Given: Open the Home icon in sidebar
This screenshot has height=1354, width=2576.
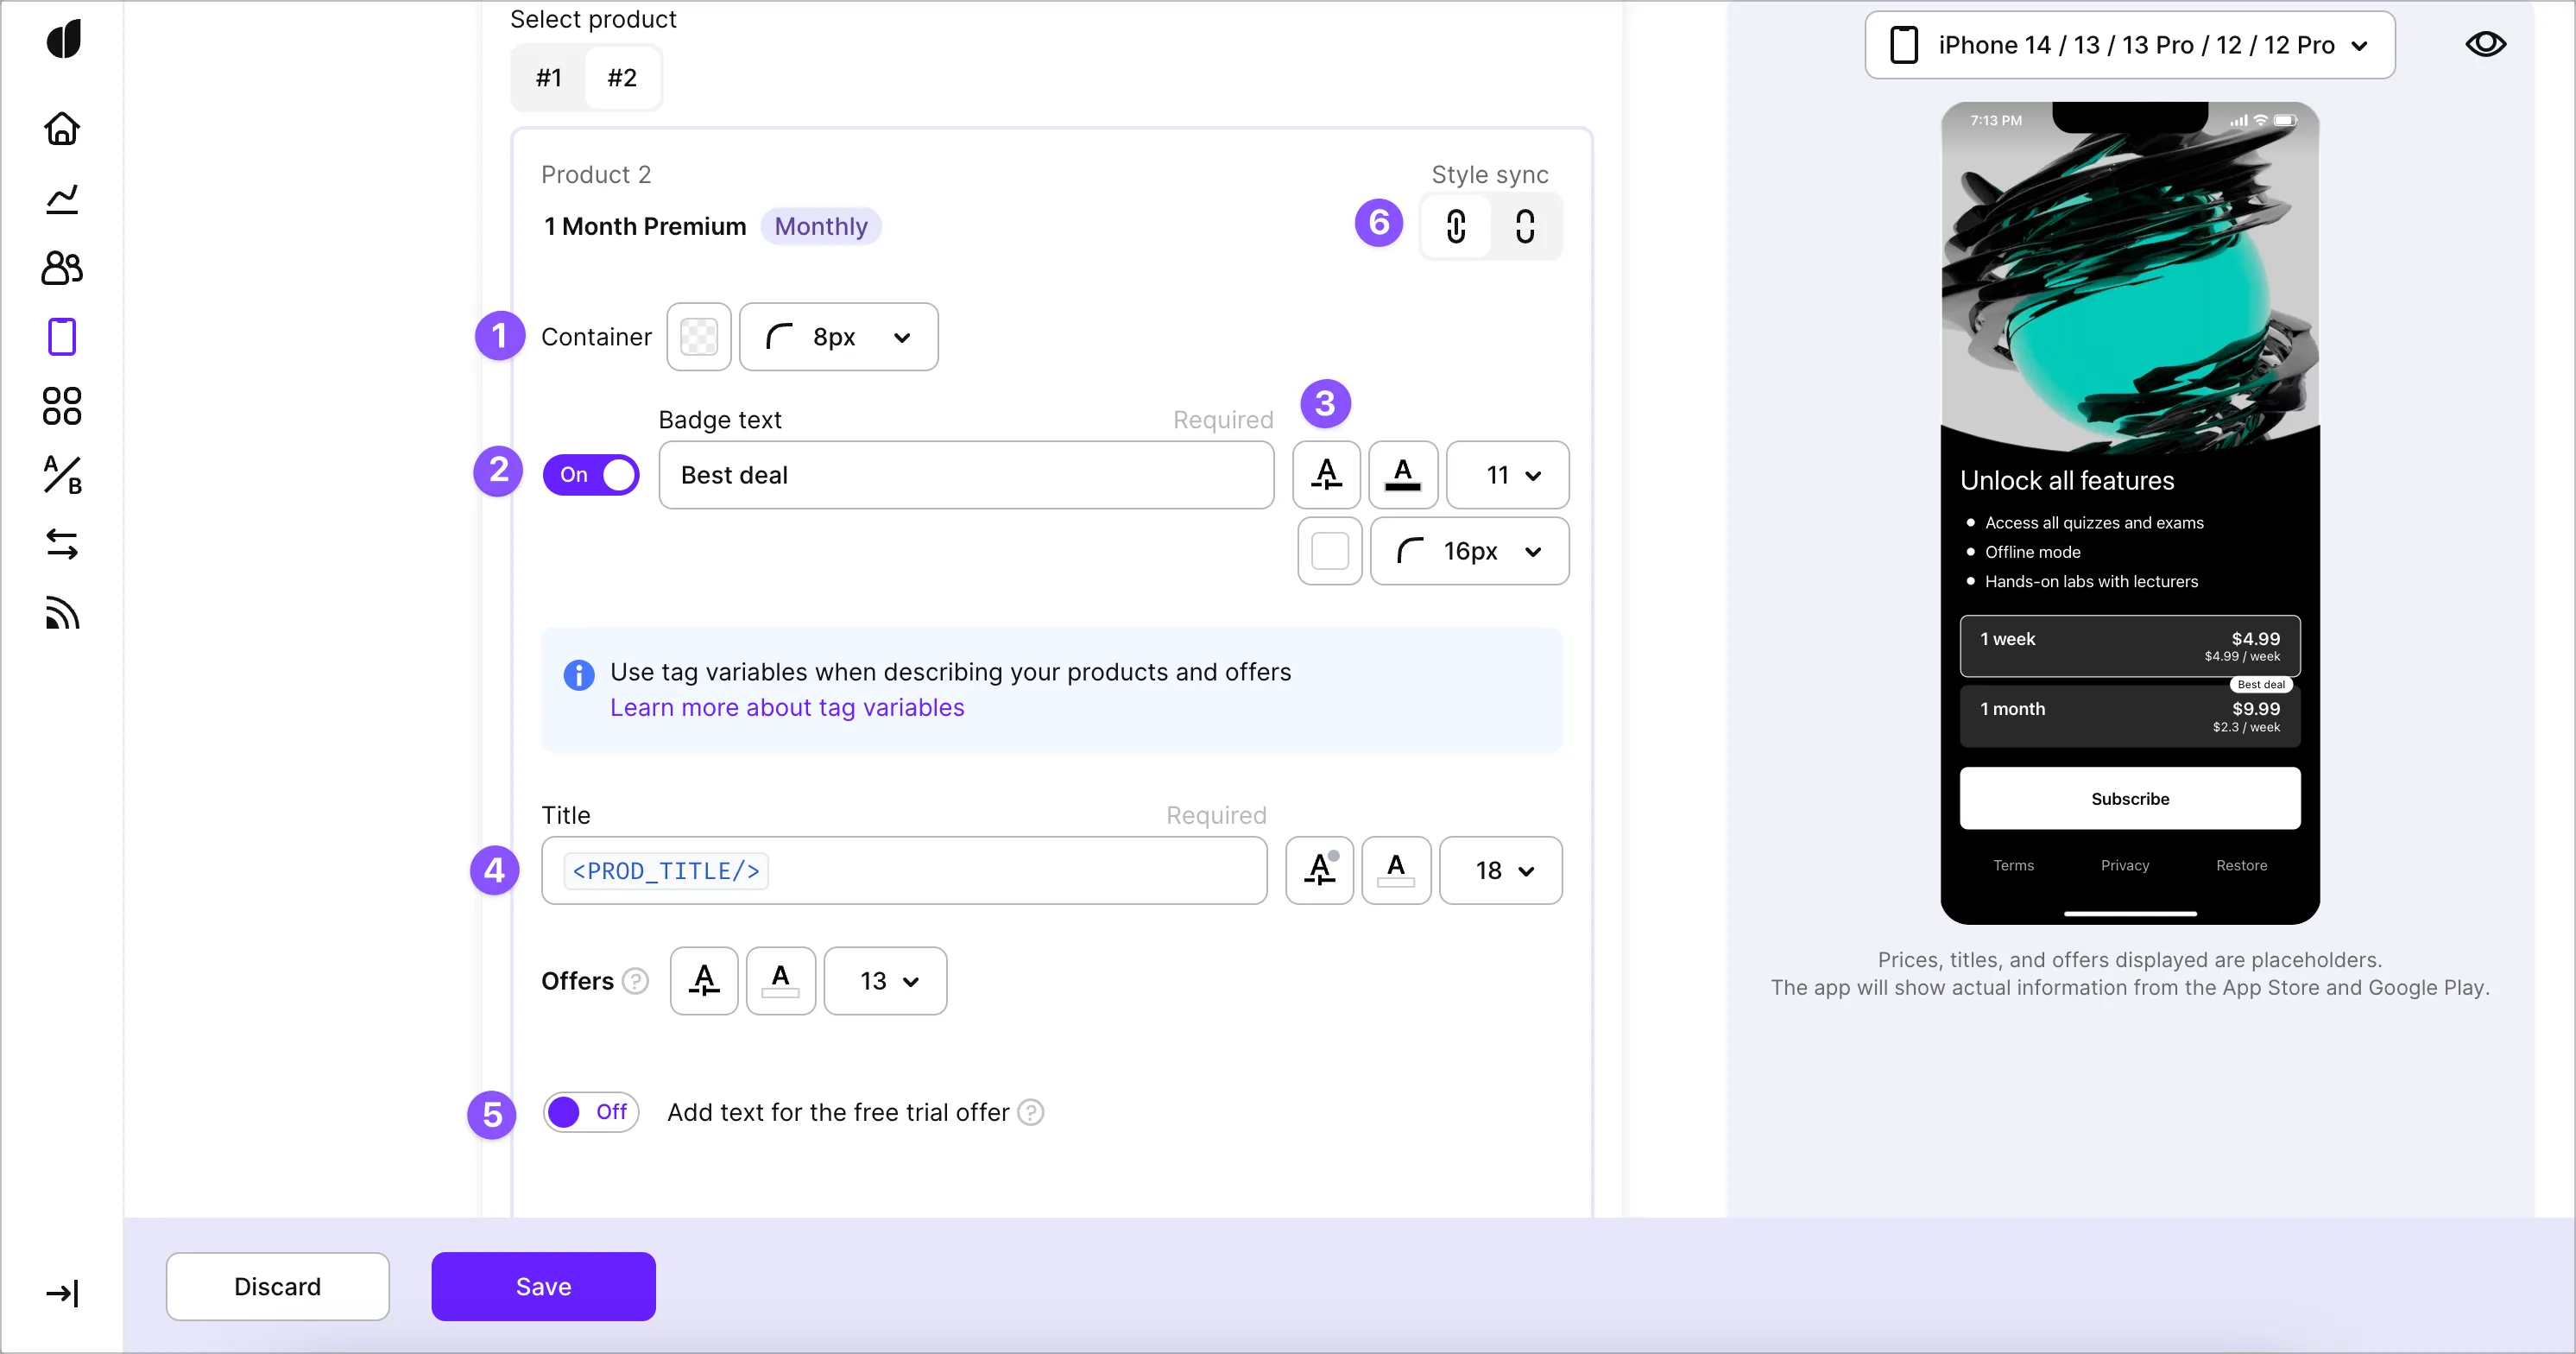Looking at the screenshot, I should pyautogui.click(x=62, y=129).
